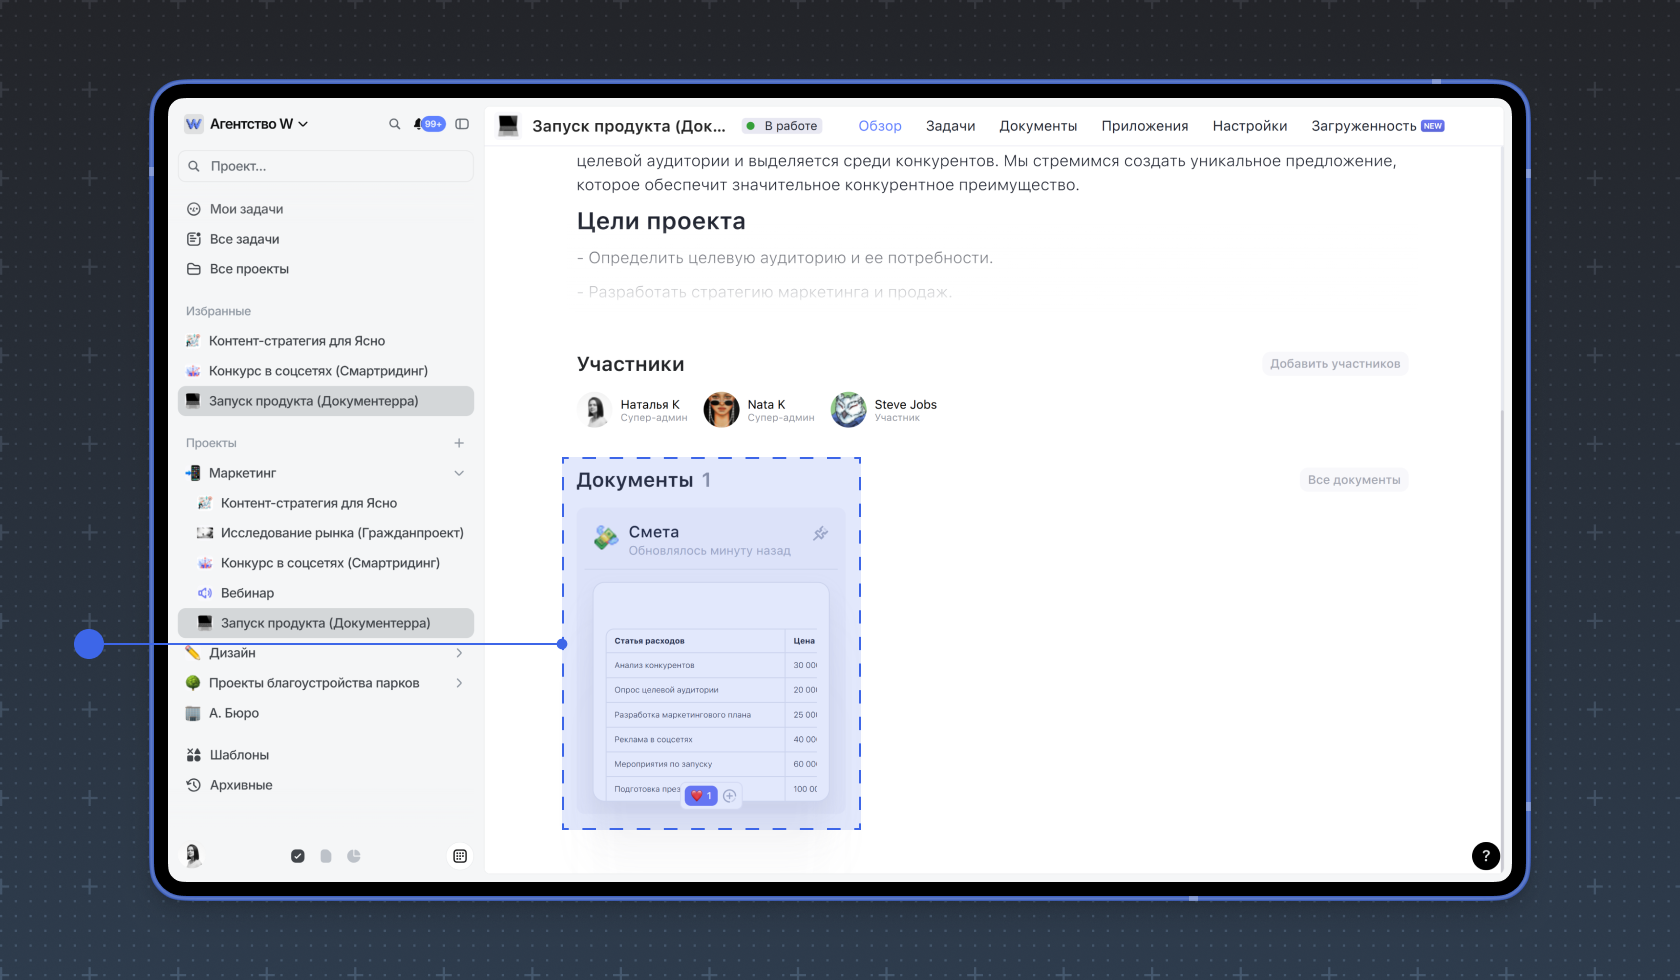Pin the Смета document
This screenshot has width=1680, height=980.
click(820, 533)
